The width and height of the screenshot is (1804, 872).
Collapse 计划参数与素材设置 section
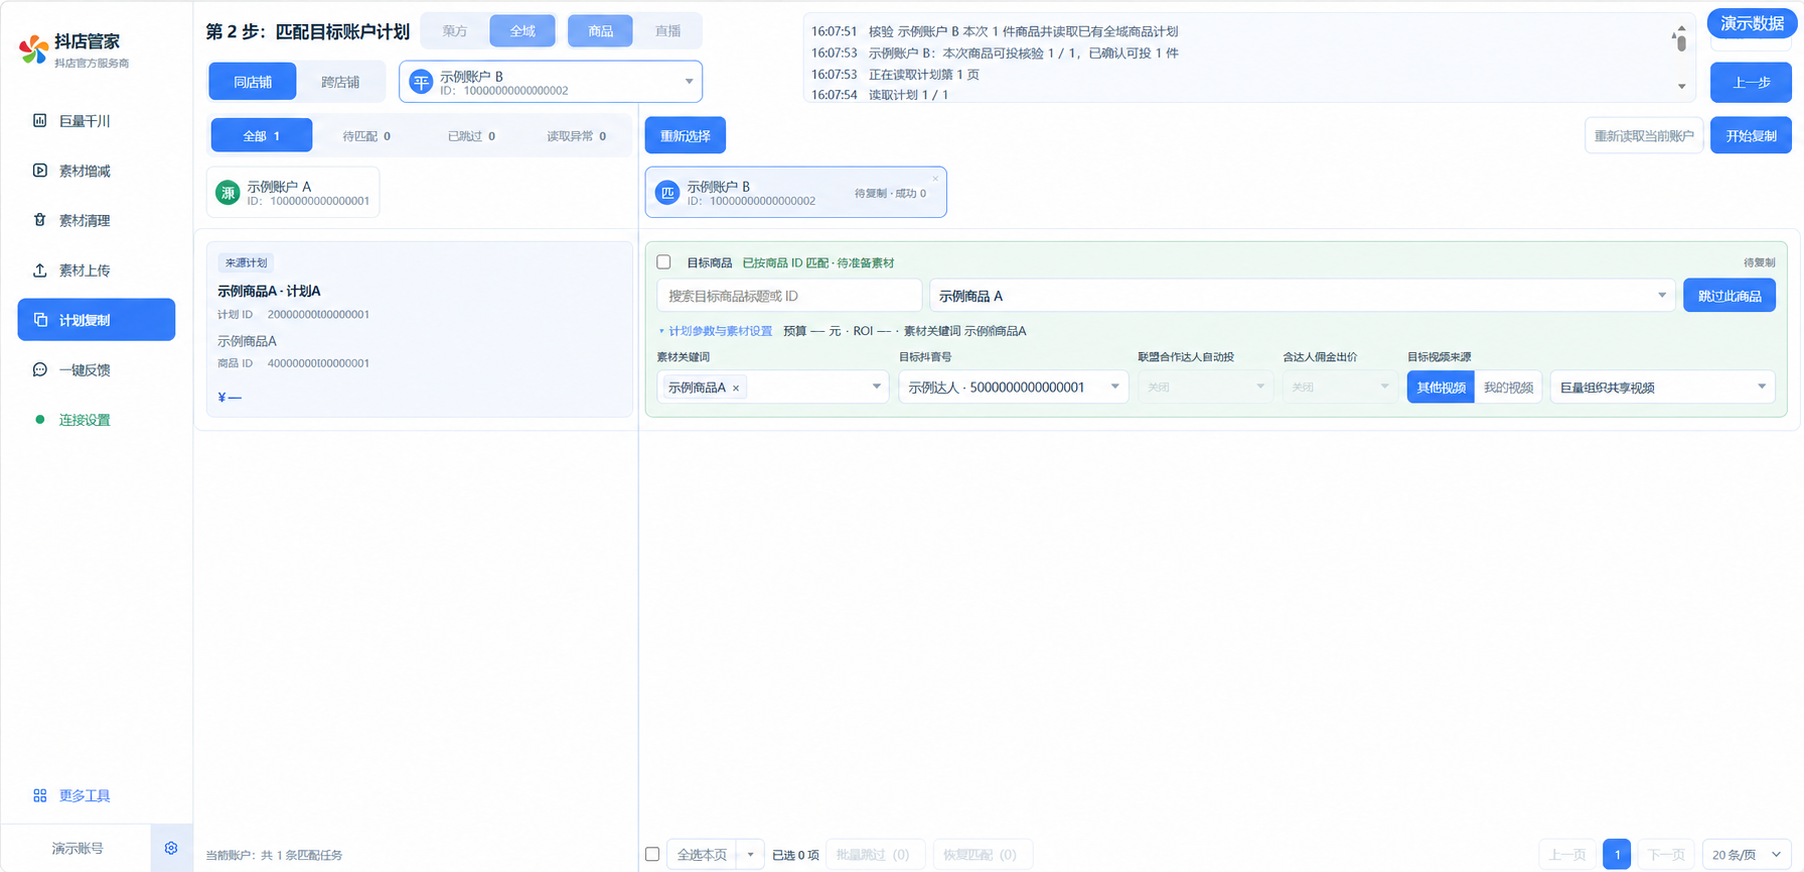point(715,331)
